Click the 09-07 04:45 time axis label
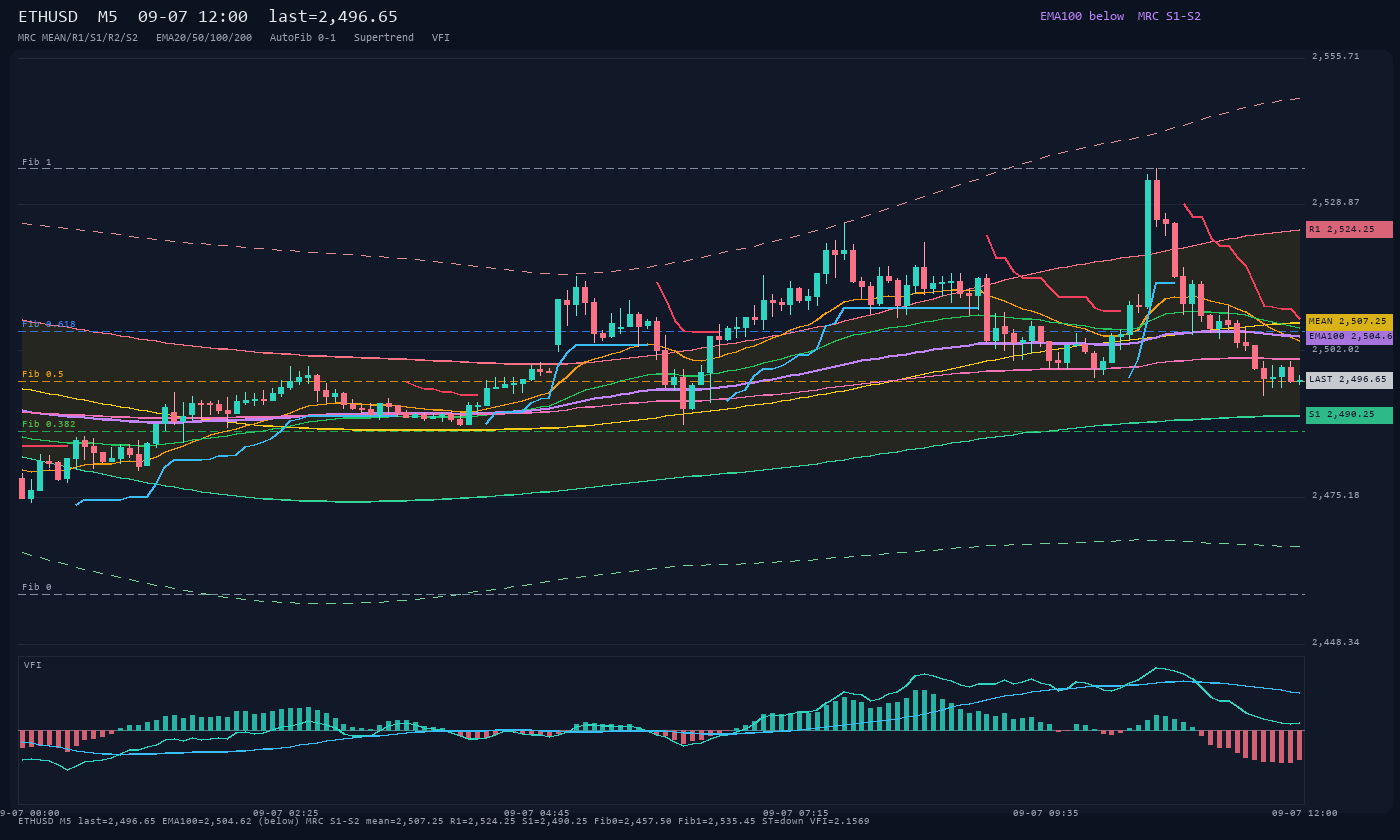 coord(537,813)
